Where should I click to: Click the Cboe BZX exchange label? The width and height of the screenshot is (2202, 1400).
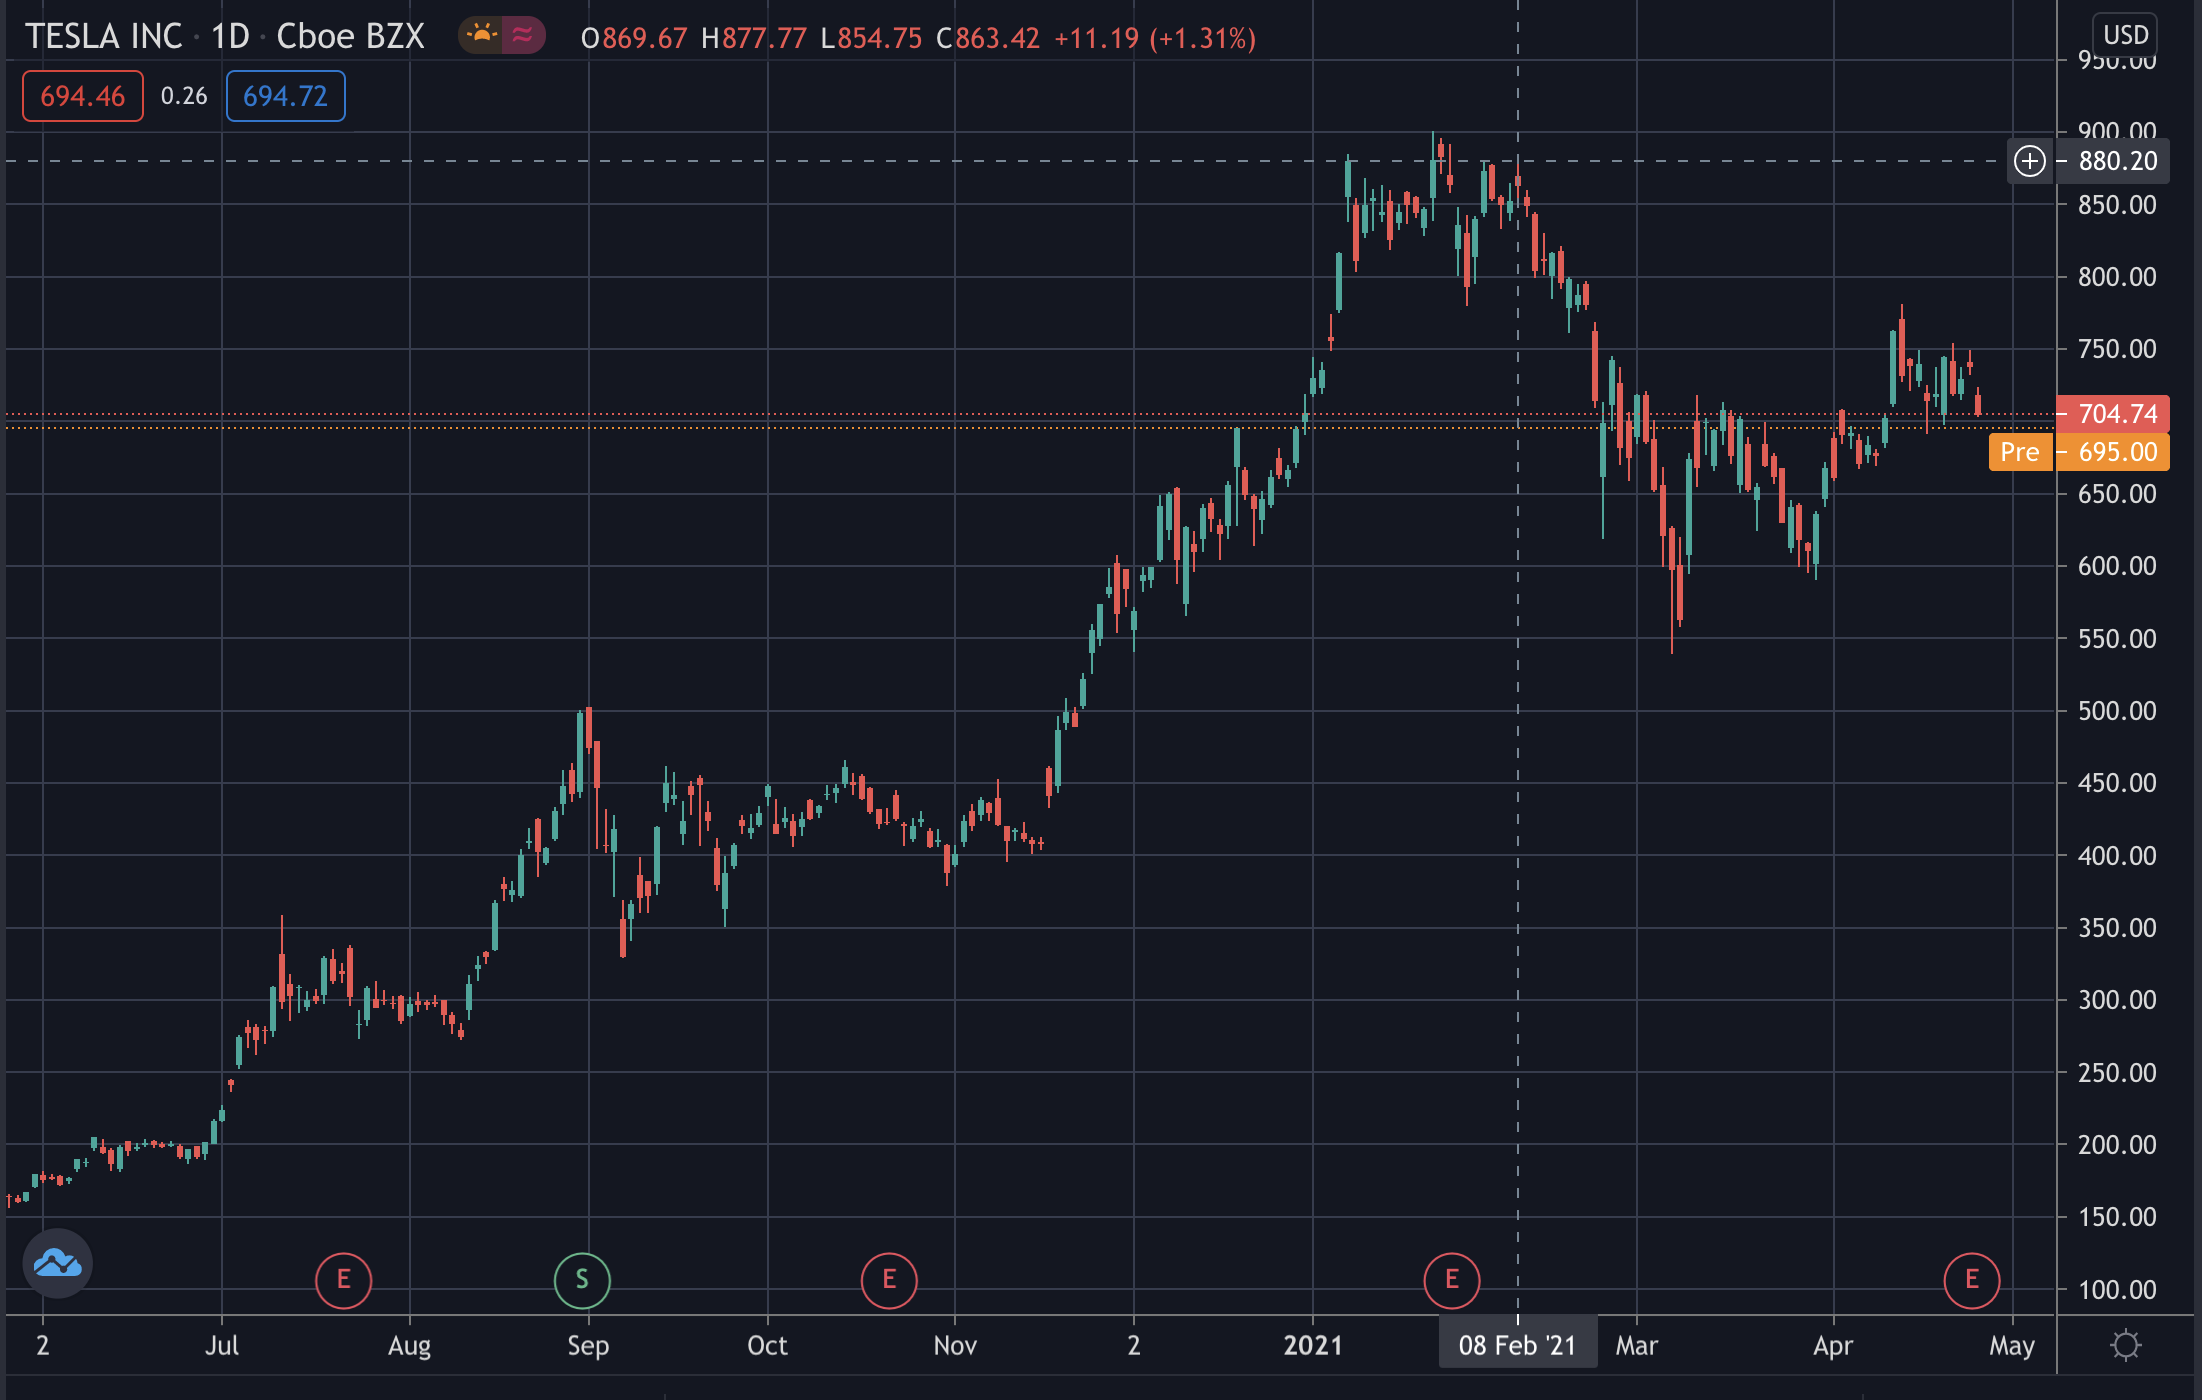(350, 37)
